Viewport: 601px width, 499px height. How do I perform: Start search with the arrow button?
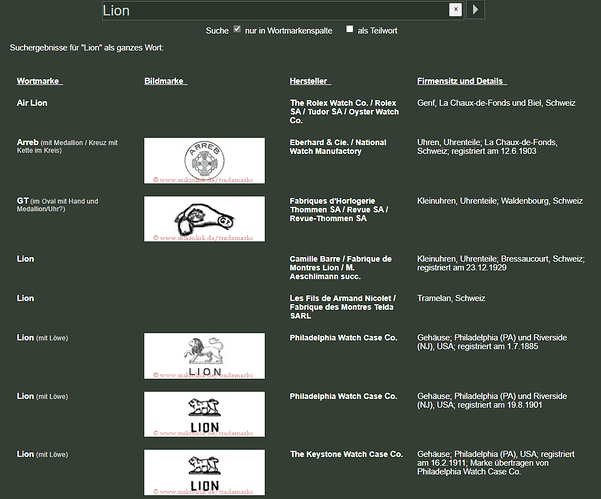[x=475, y=10]
